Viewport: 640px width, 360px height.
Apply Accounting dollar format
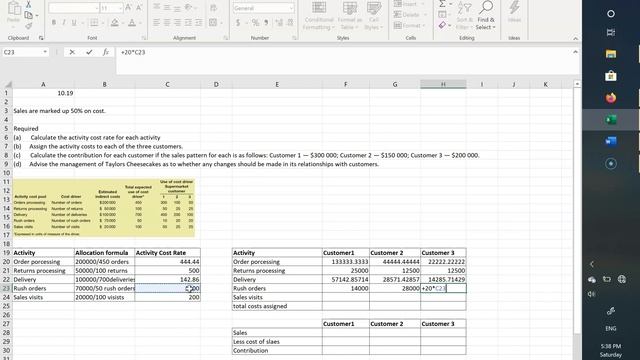coord(238,23)
